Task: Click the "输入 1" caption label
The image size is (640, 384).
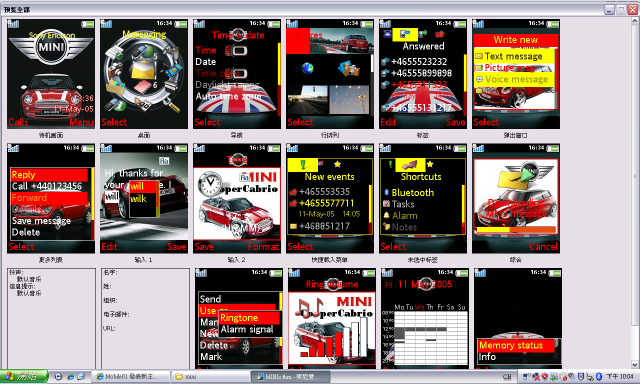Action: tap(144, 260)
